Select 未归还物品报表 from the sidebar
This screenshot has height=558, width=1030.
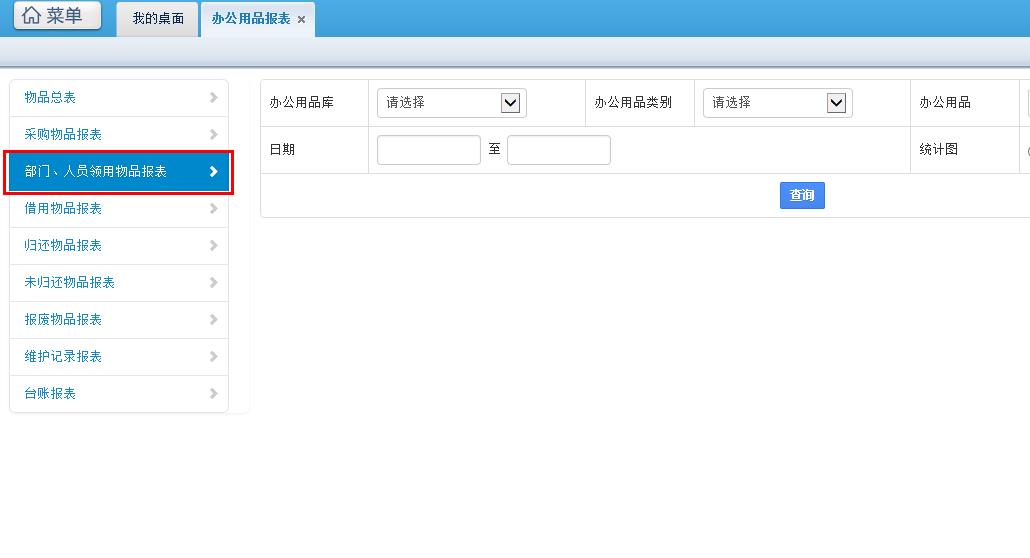69,282
